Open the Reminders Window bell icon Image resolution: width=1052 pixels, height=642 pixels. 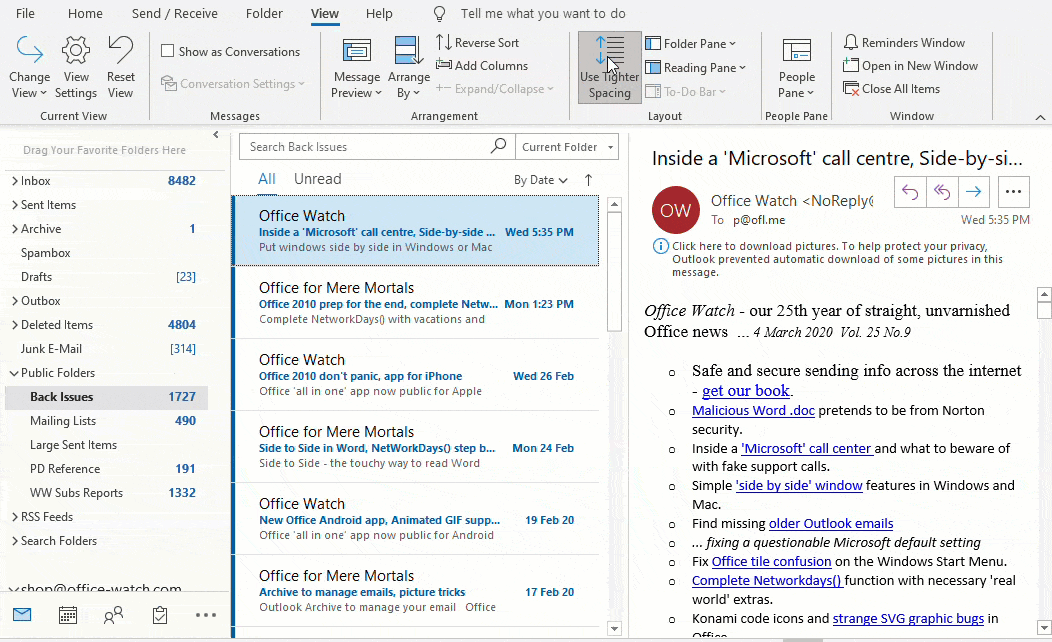click(x=851, y=43)
